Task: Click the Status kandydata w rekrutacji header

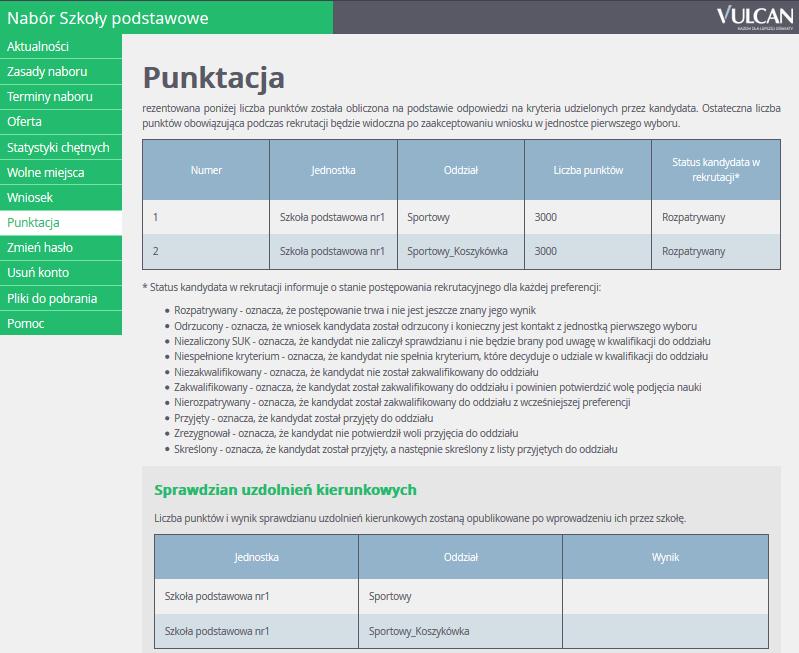Action: point(716,170)
